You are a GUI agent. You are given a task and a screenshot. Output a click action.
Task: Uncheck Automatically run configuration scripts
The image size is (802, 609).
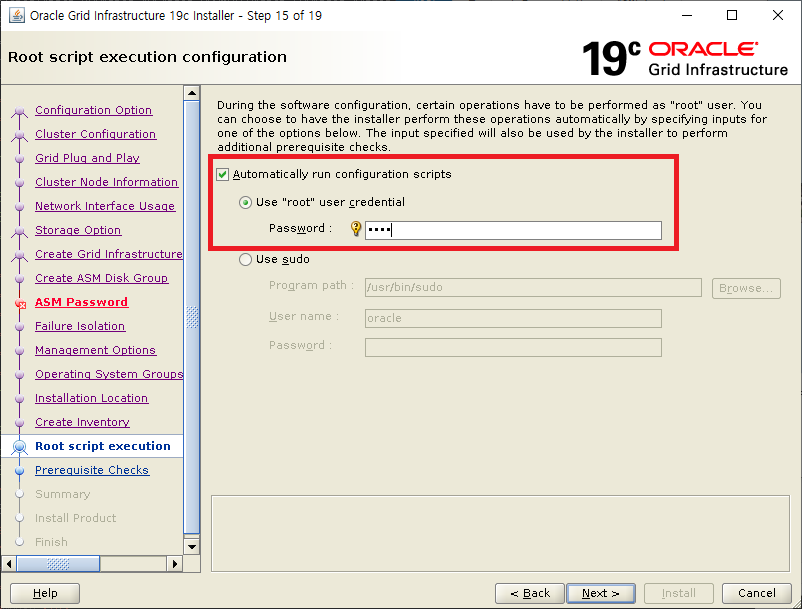[222, 174]
